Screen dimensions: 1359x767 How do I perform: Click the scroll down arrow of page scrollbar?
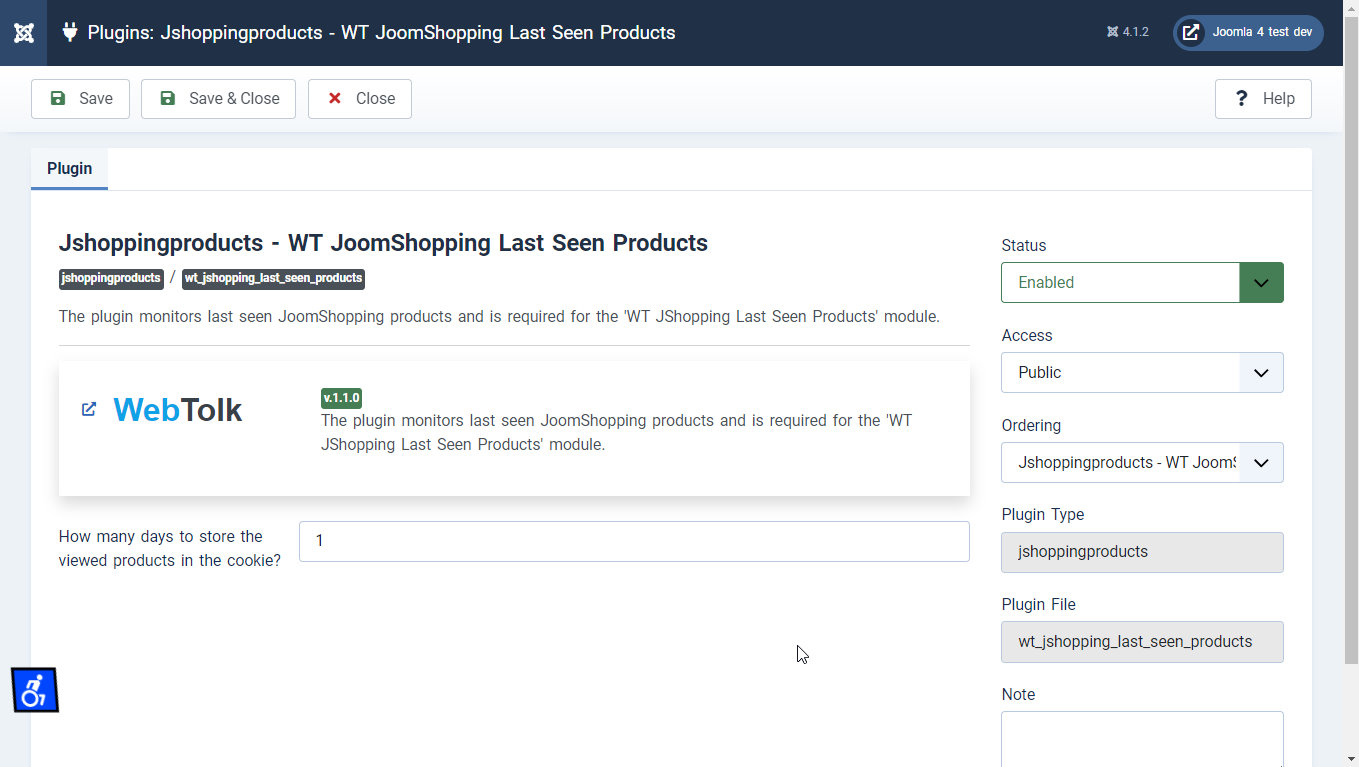(x=1350, y=758)
